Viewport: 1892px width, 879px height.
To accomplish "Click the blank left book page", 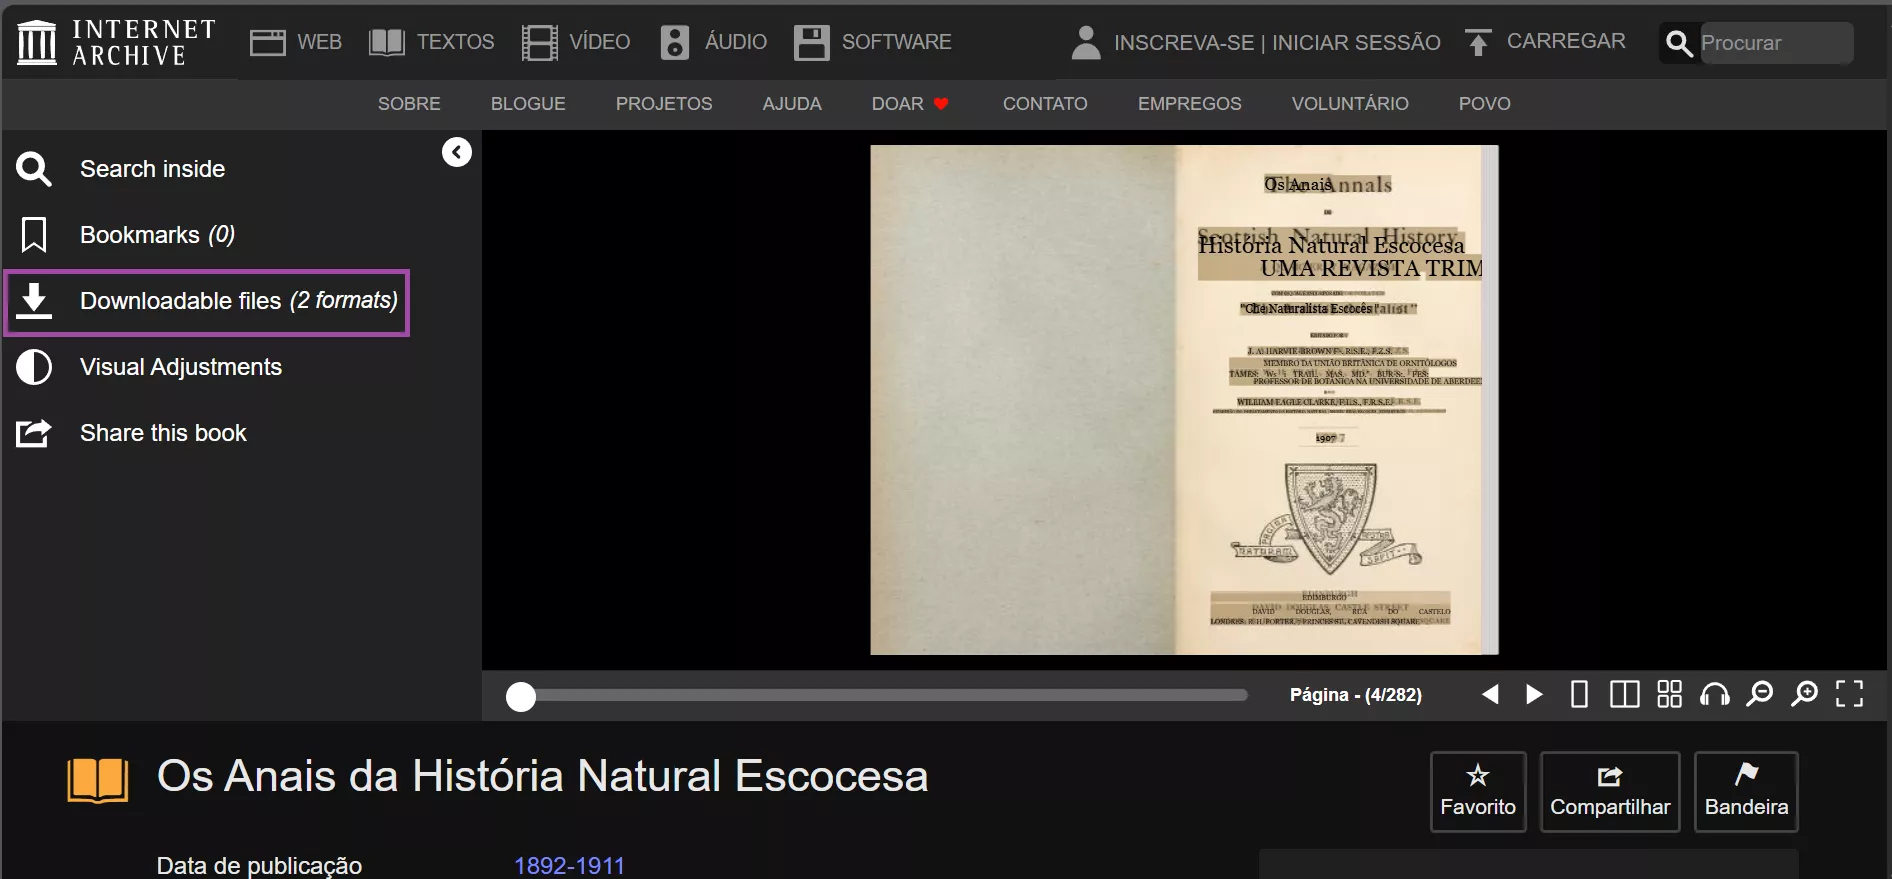I will 1023,400.
